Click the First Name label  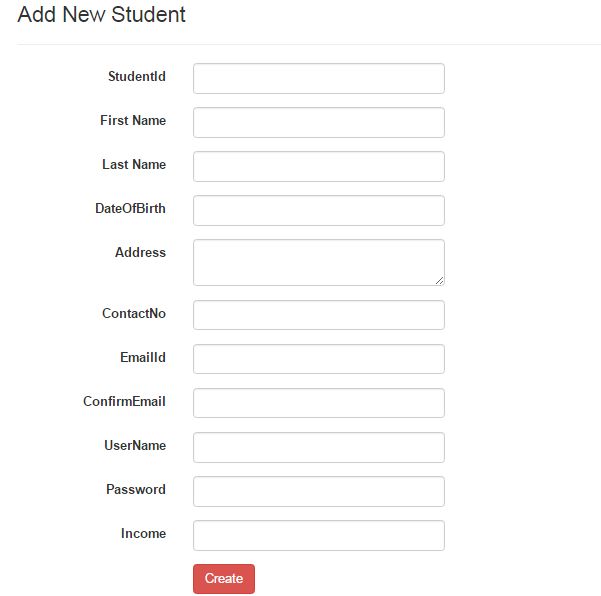(133, 120)
